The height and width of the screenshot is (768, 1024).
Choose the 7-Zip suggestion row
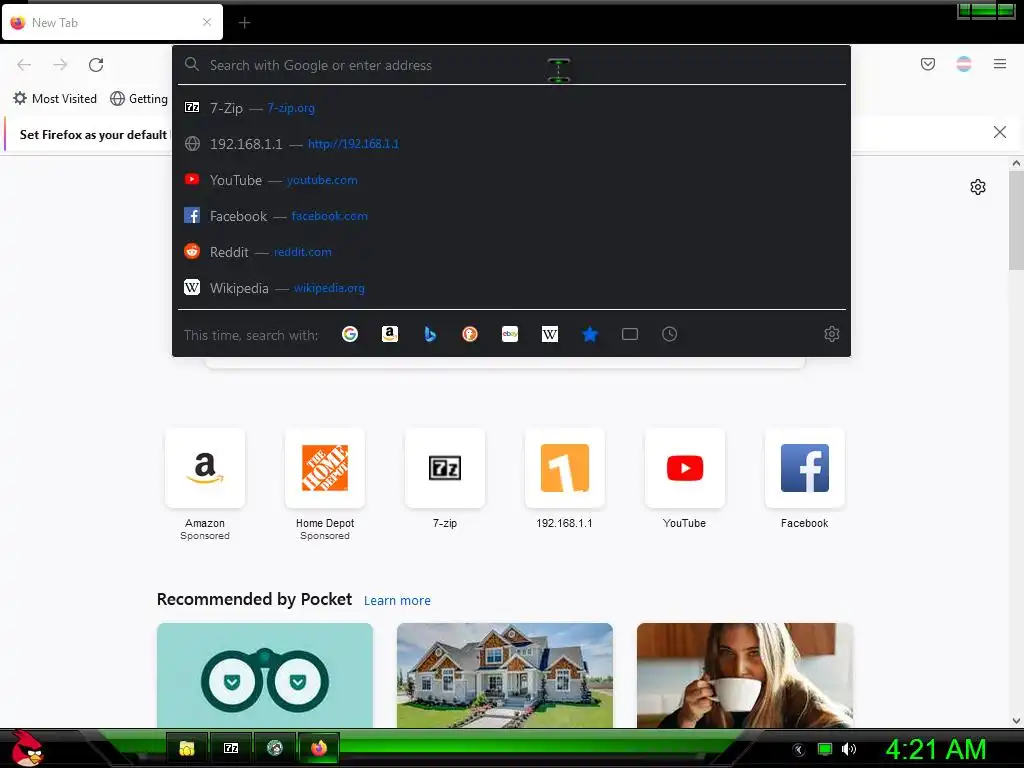coord(511,108)
